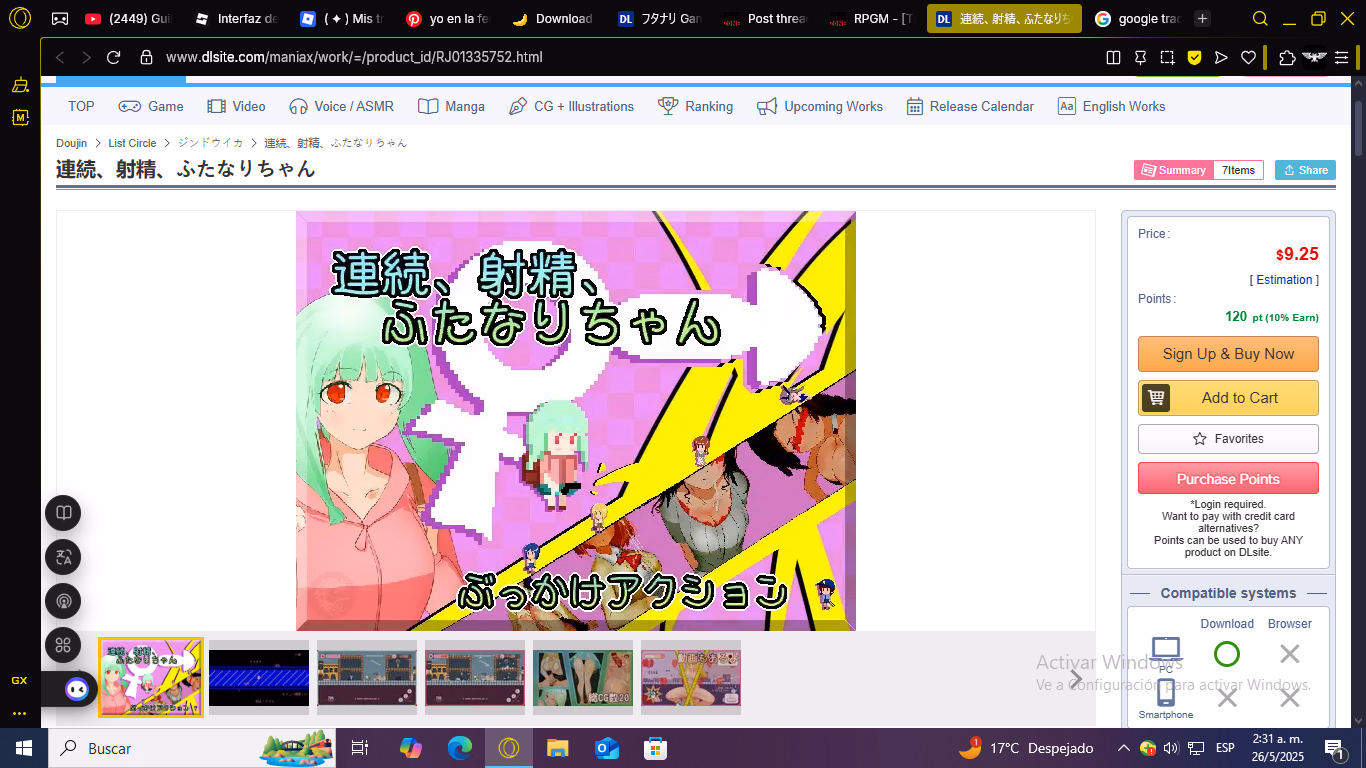Image resolution: width=1366 pixels, height=768 pixels.
Task: Click the cart icon on Add to Cart
Action: coord(1157,398)
